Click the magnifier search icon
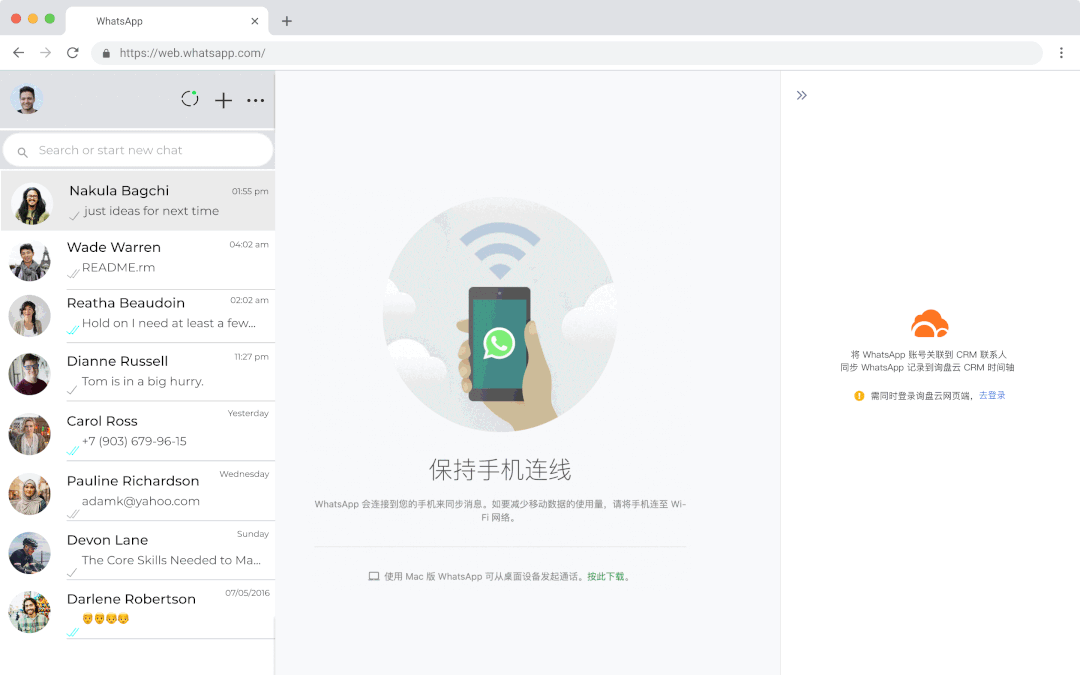This screenshot has width=1080, height=675. 23,152
